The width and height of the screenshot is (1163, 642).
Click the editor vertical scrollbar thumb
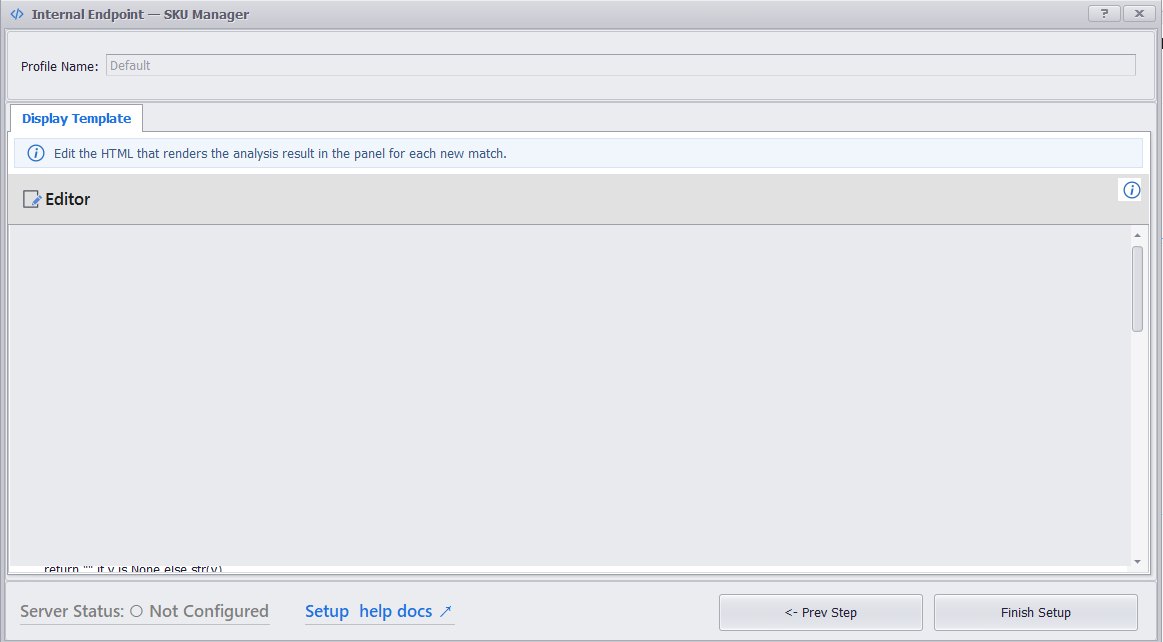(x=1137, y=289)
